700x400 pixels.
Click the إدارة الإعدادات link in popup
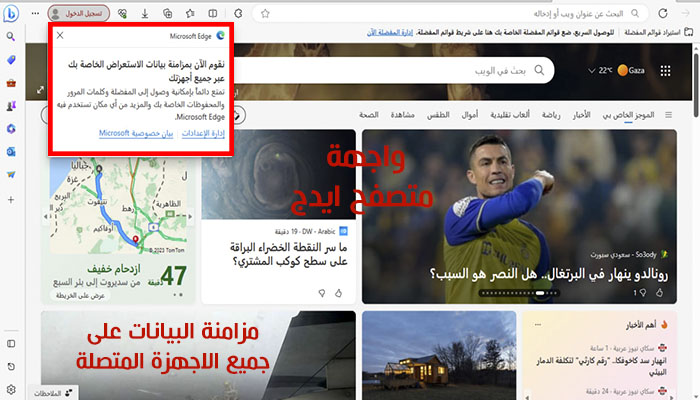tap(203, 133)
